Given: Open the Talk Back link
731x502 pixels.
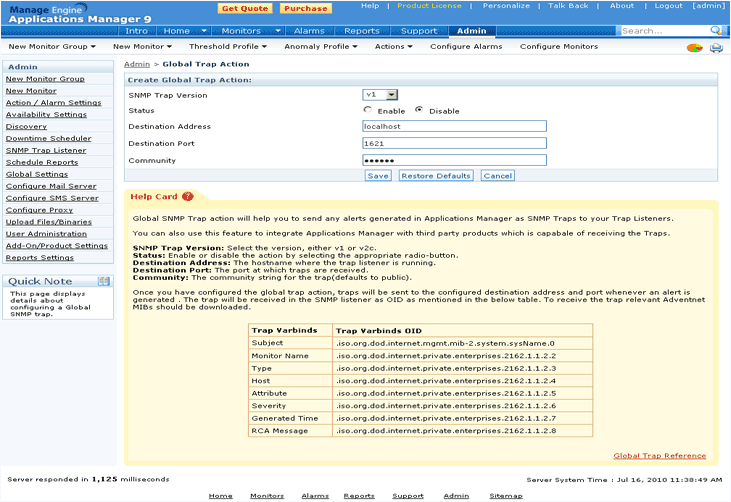Looking at the screenshot, I should [x=568, y=6].
